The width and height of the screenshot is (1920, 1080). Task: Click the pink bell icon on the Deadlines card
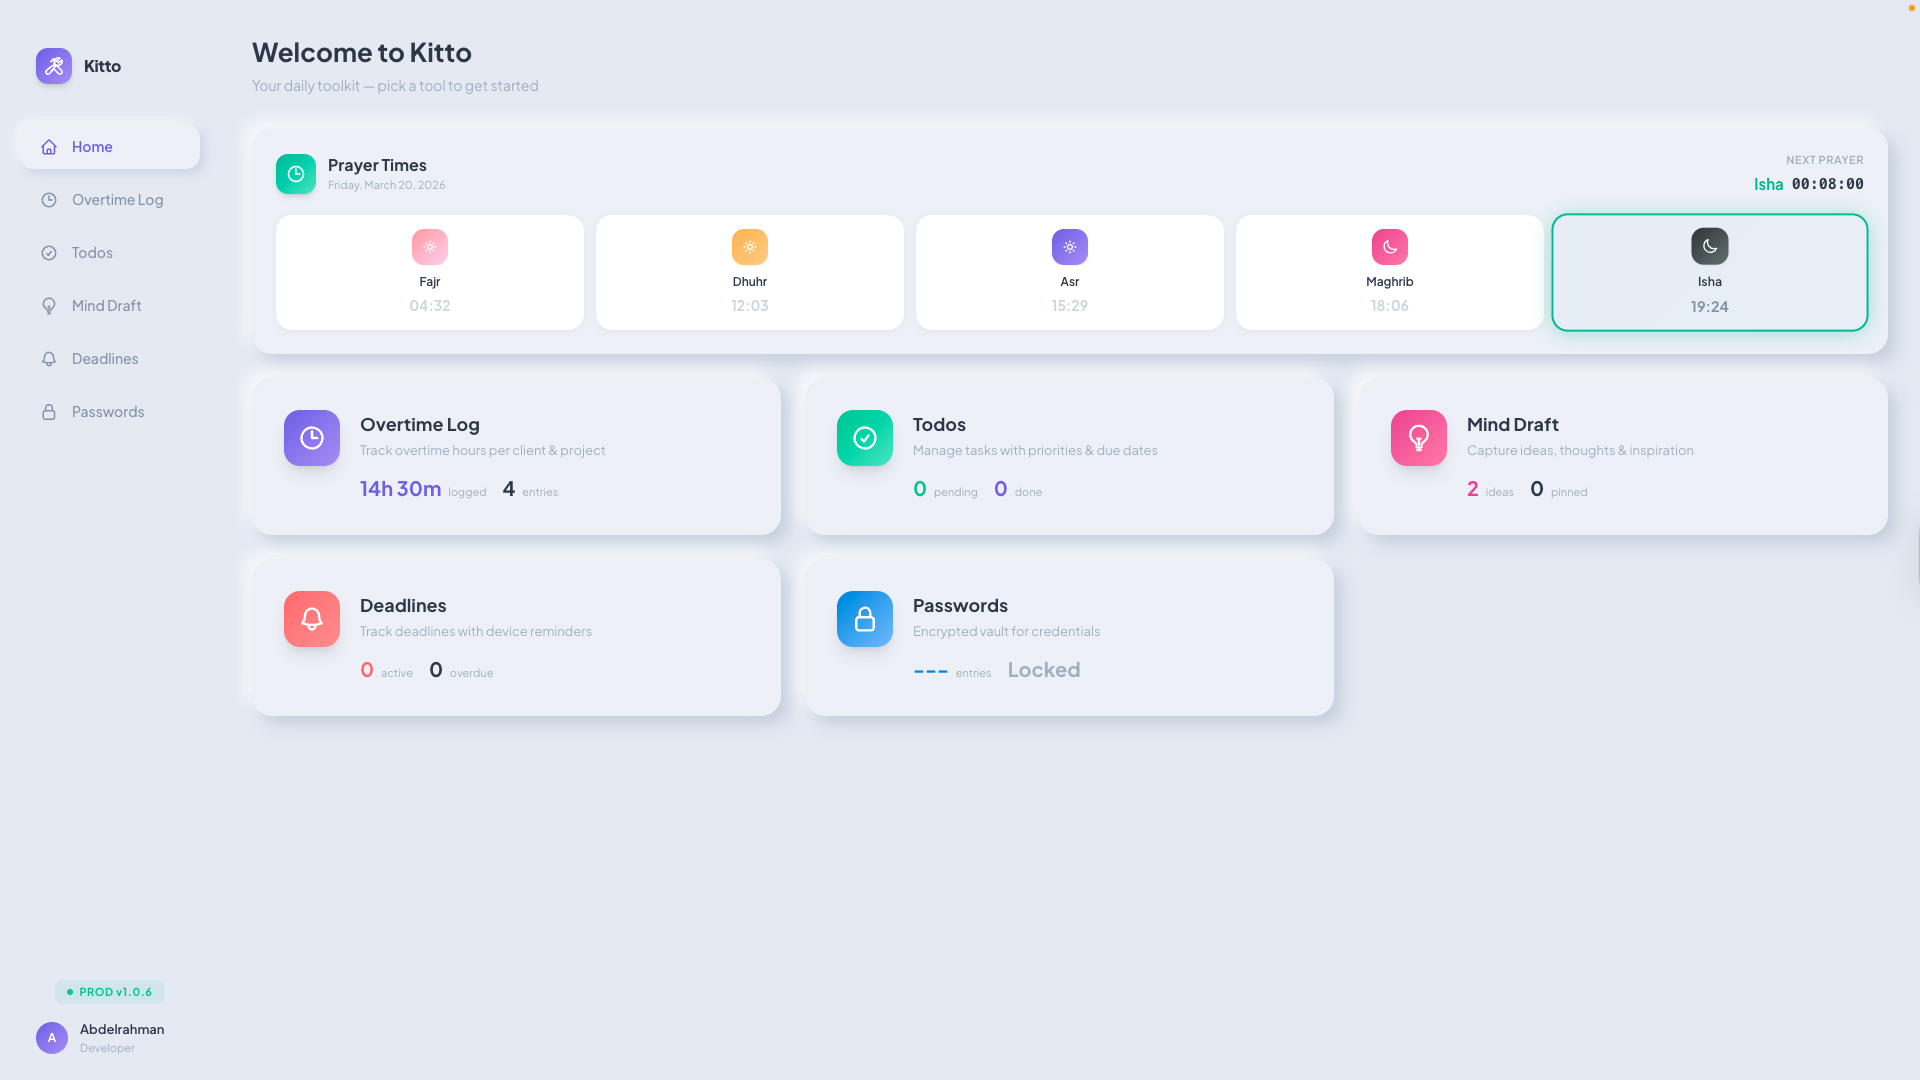pyautogui.click(x=311, y=618)
